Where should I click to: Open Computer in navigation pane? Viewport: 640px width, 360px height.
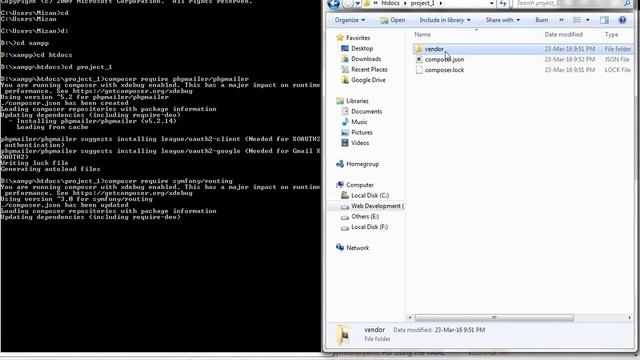[360, 185]
